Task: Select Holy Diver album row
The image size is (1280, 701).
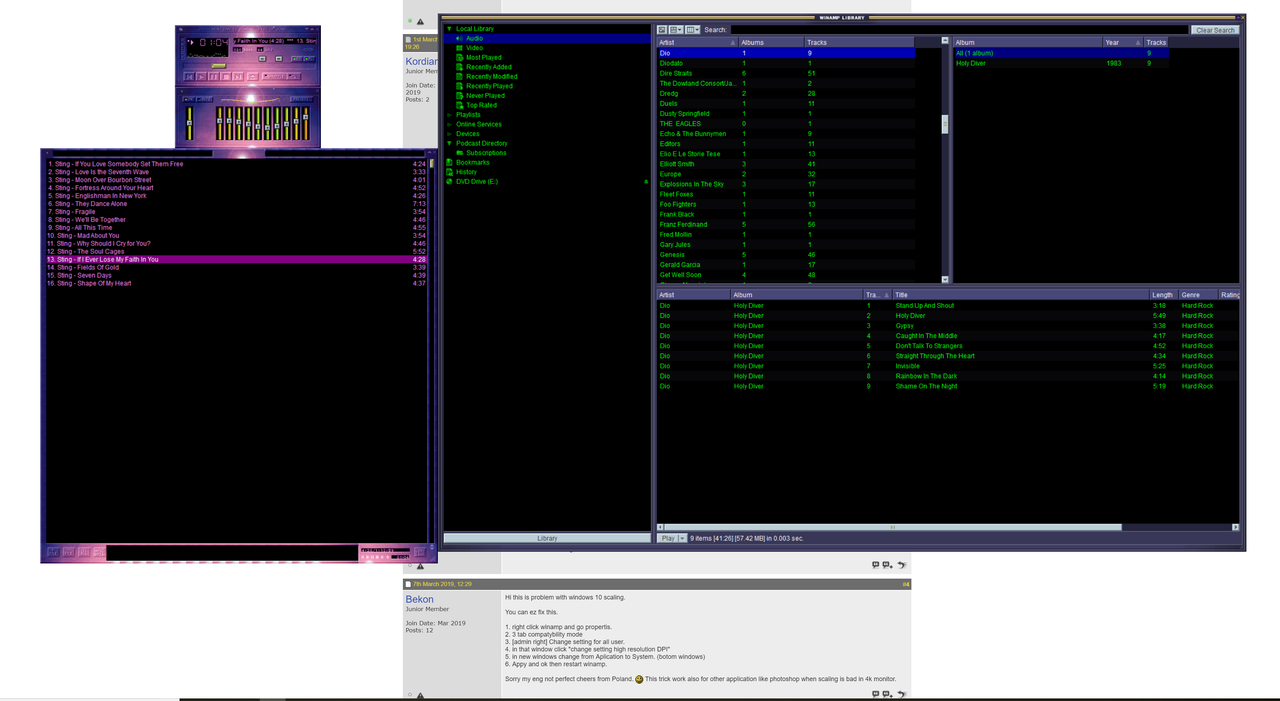Action: pyautogui.click(x=1060, y=63)
